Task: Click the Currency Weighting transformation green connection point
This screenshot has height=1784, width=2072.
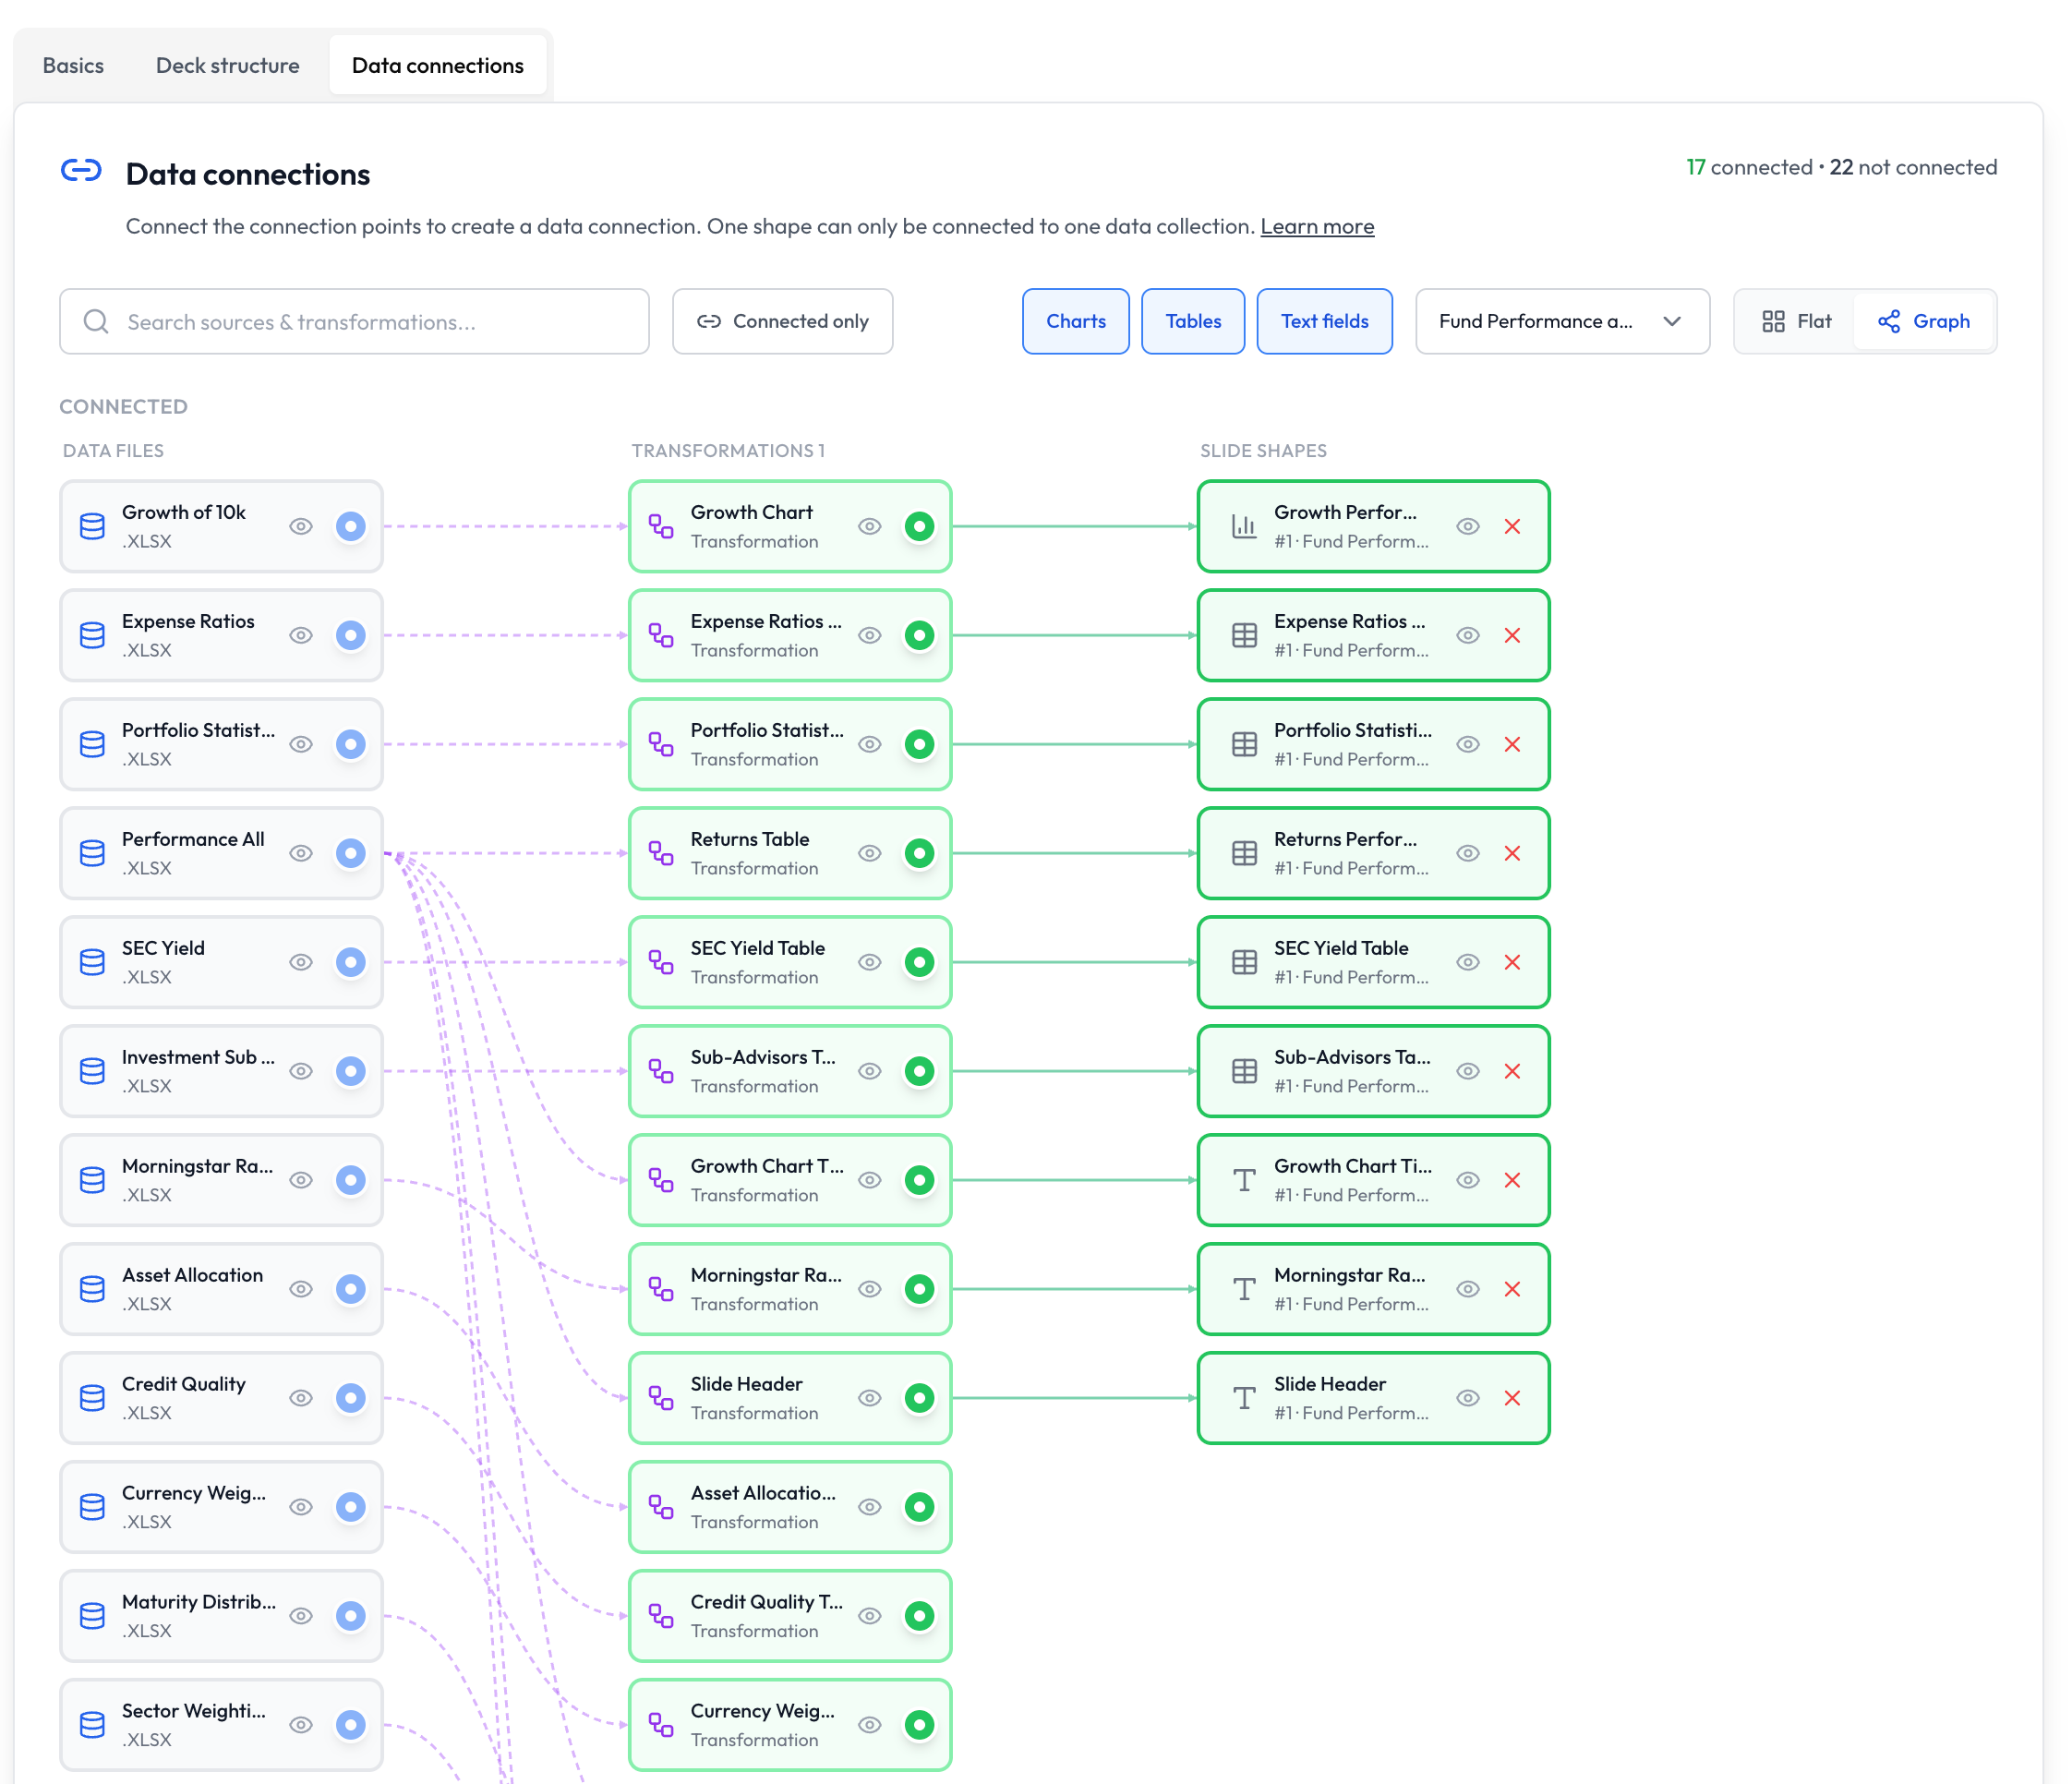Action: (x=919, y=1725)
